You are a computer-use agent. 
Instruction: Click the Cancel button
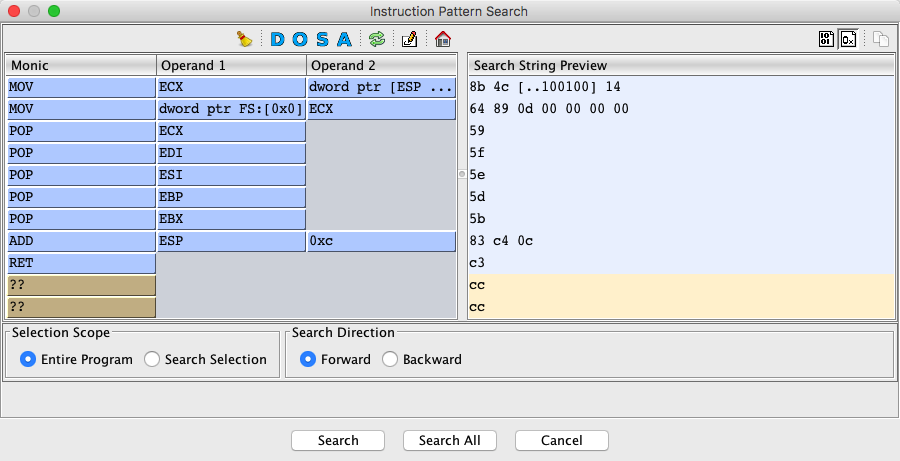pos(561,440)
